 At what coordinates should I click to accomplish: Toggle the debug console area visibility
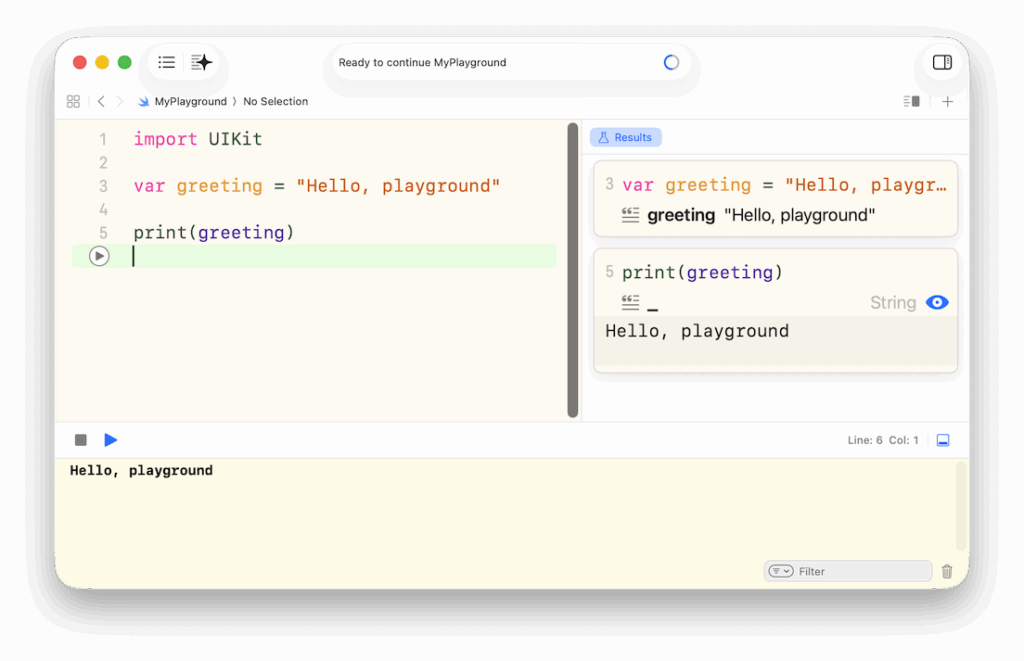943,440
